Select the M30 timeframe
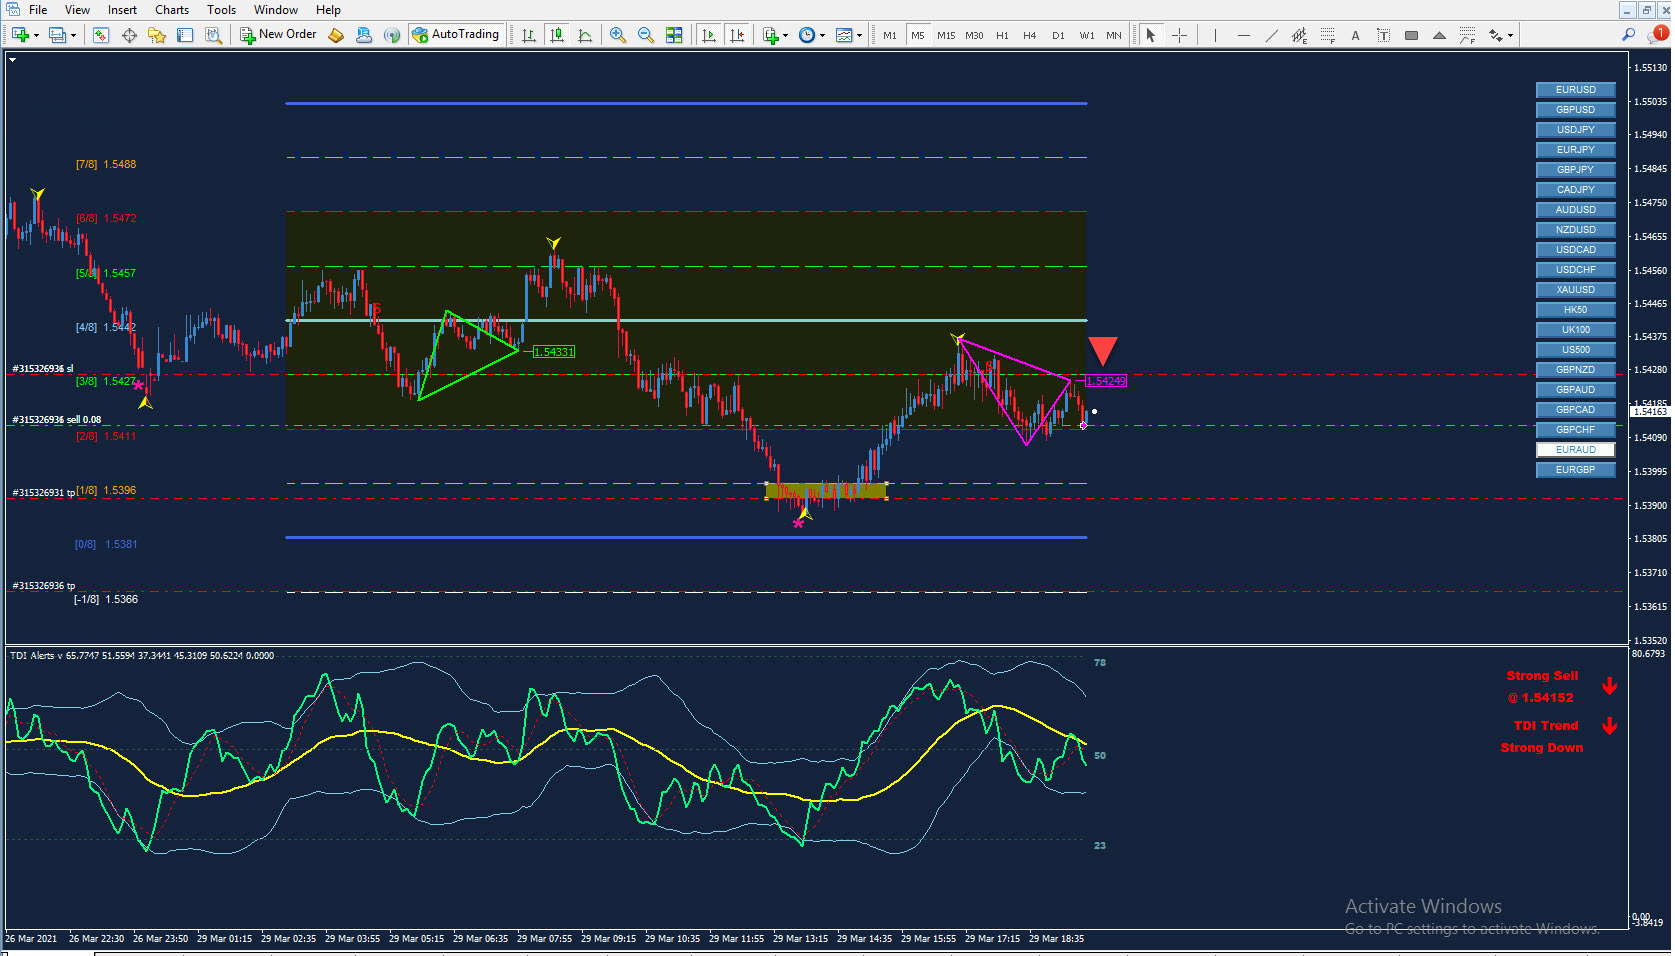 [974, 35]
